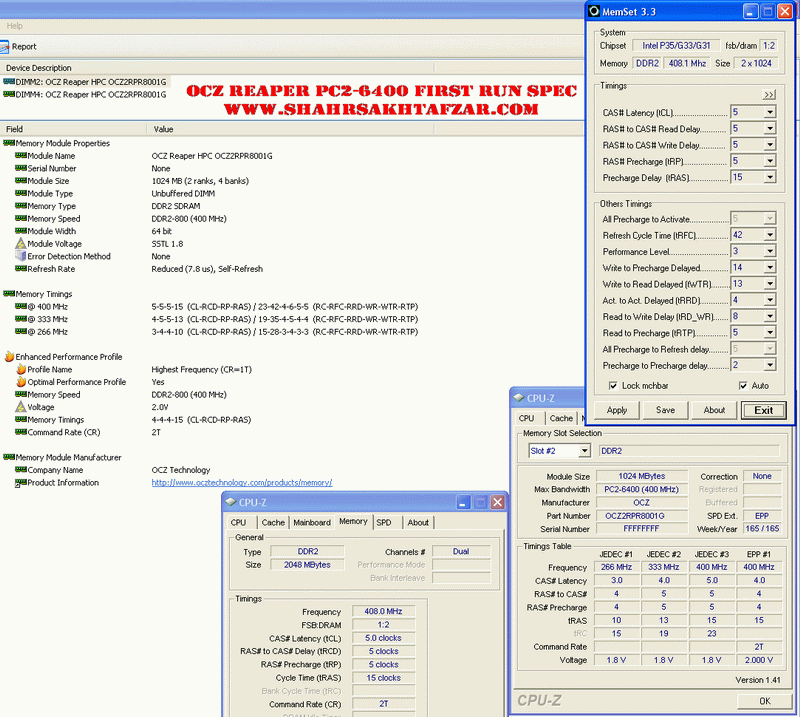This screenshot has height=717, width=800.
Task: Switch to About tab in CPU-Z
Action: tap(418, 523)
